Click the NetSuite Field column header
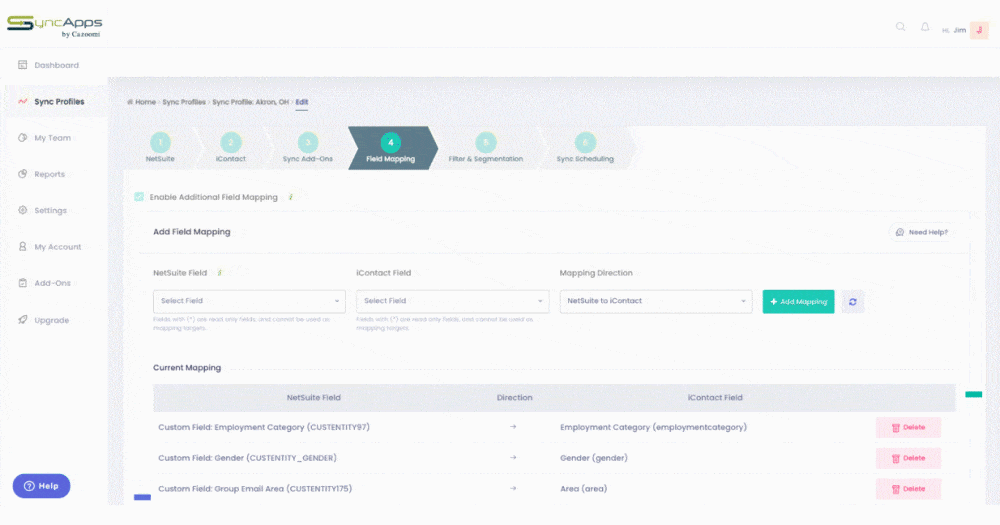The height and width of the screenshot is (525, 1000). point(314,397)
